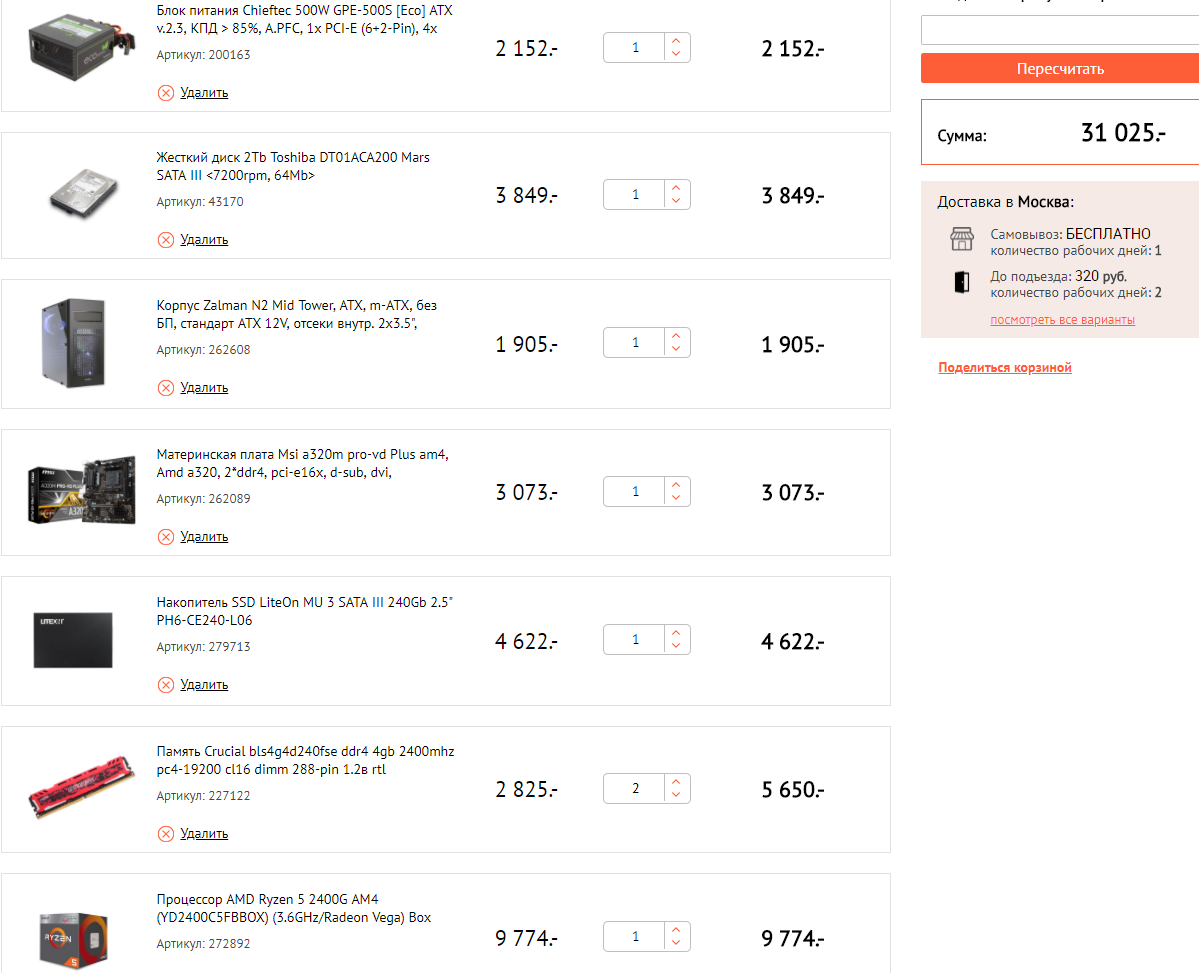Click delete icon for LiteOn SSD
The image size is (1199, 973).
(166, 685)
